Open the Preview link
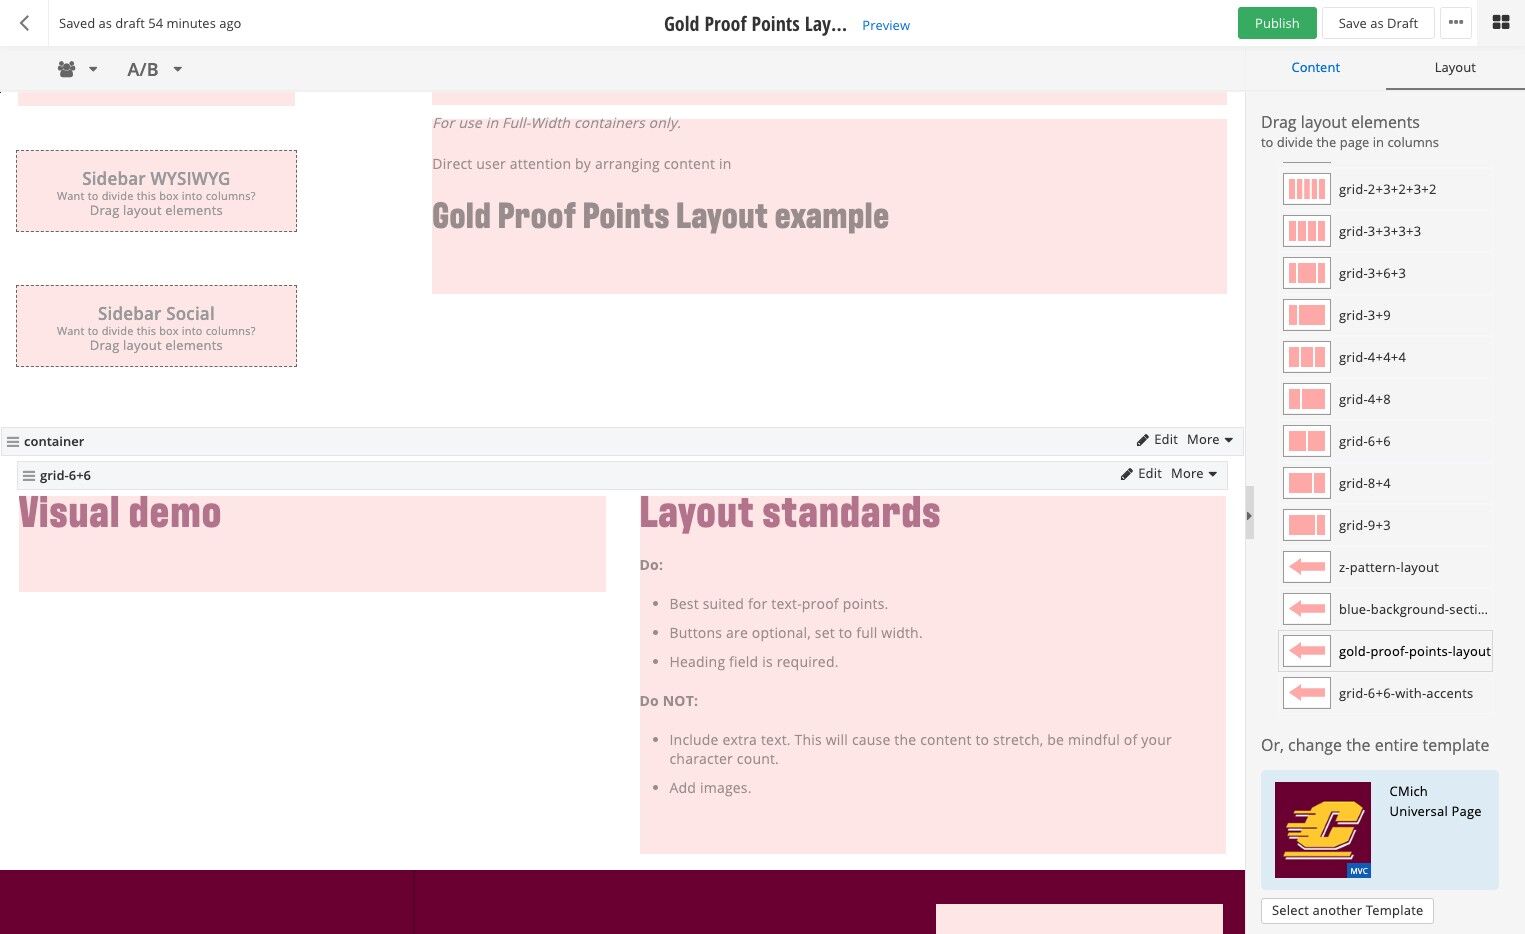 (x=886, y=25)
